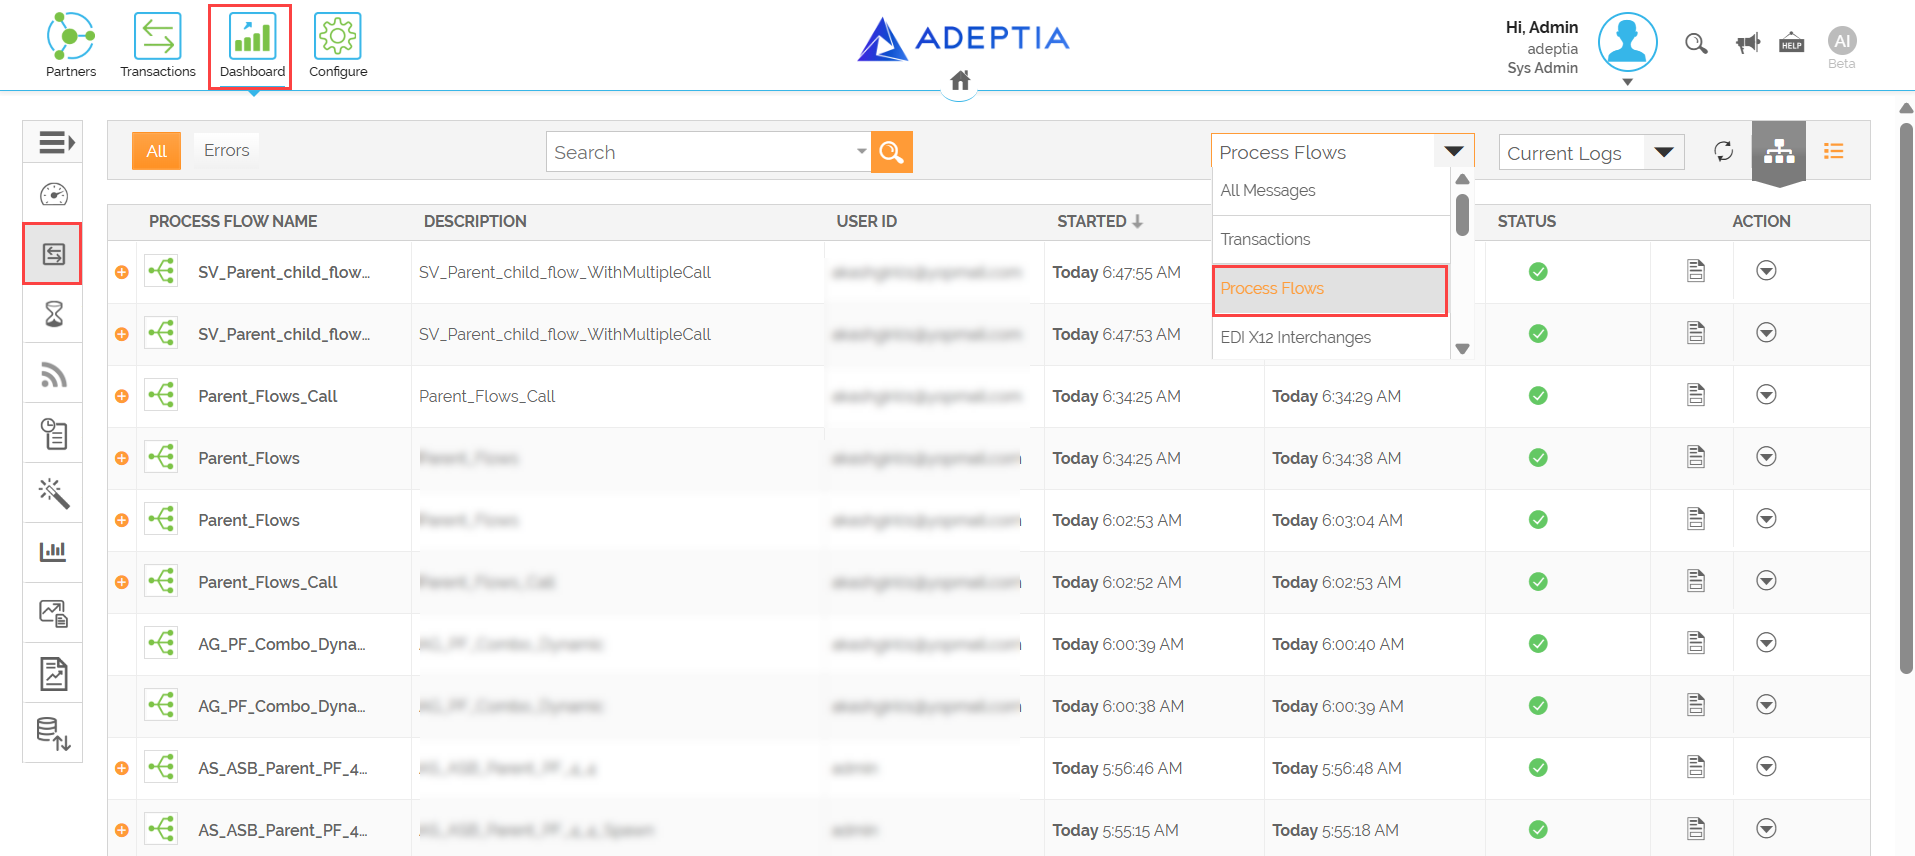This screenshot has width=1915, height=856.
Task: Open the hourglass icon in left sidebar
Action: point(54,314)
